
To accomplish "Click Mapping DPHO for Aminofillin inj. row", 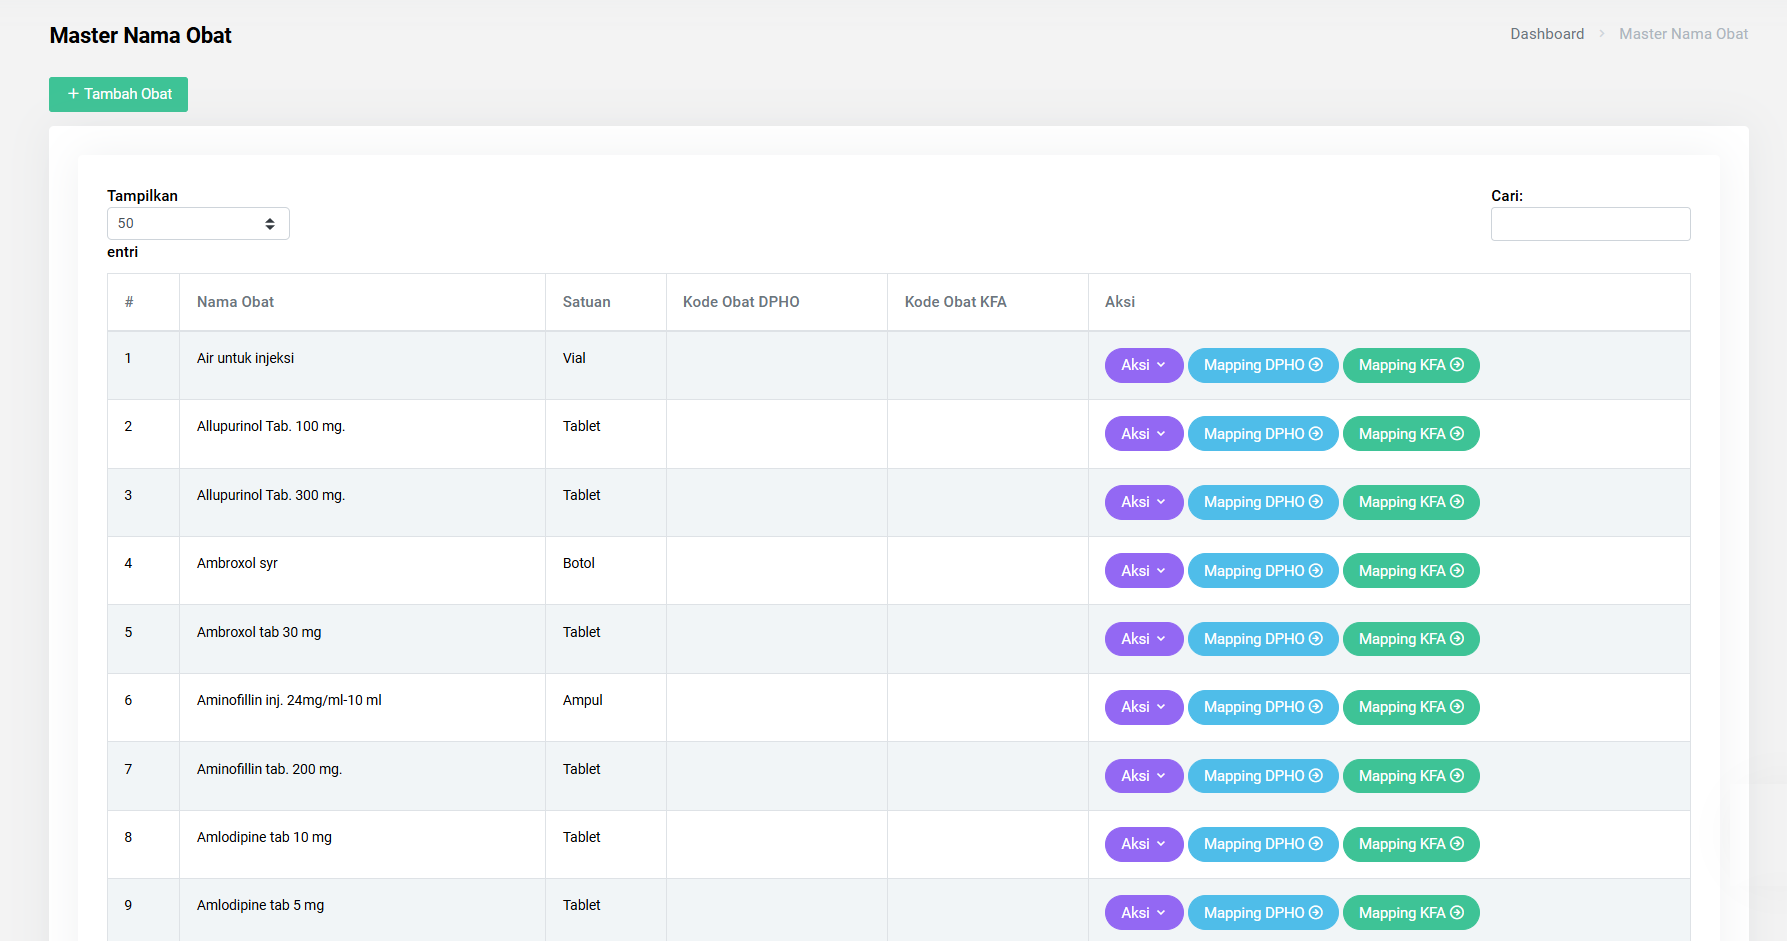I will (x=1263, y=707).
